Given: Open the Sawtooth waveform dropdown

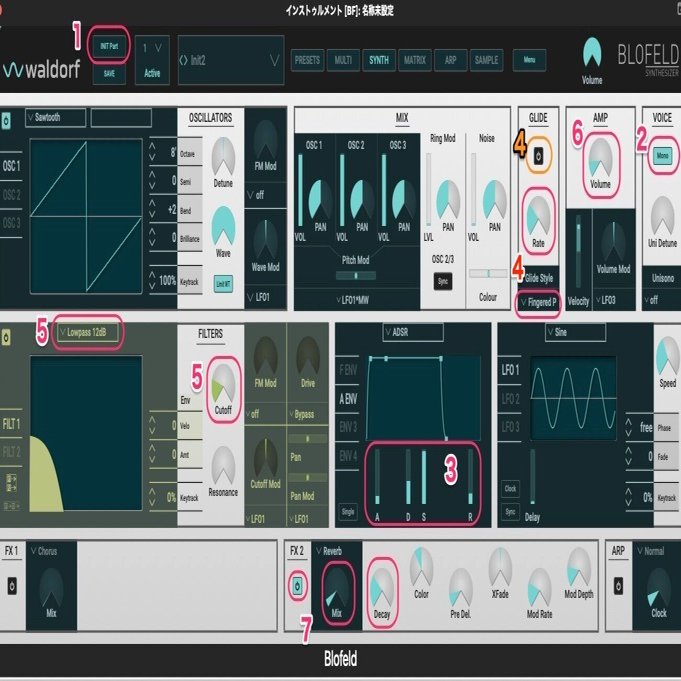Looking at the screenshot, I should (x=56, y=117).
